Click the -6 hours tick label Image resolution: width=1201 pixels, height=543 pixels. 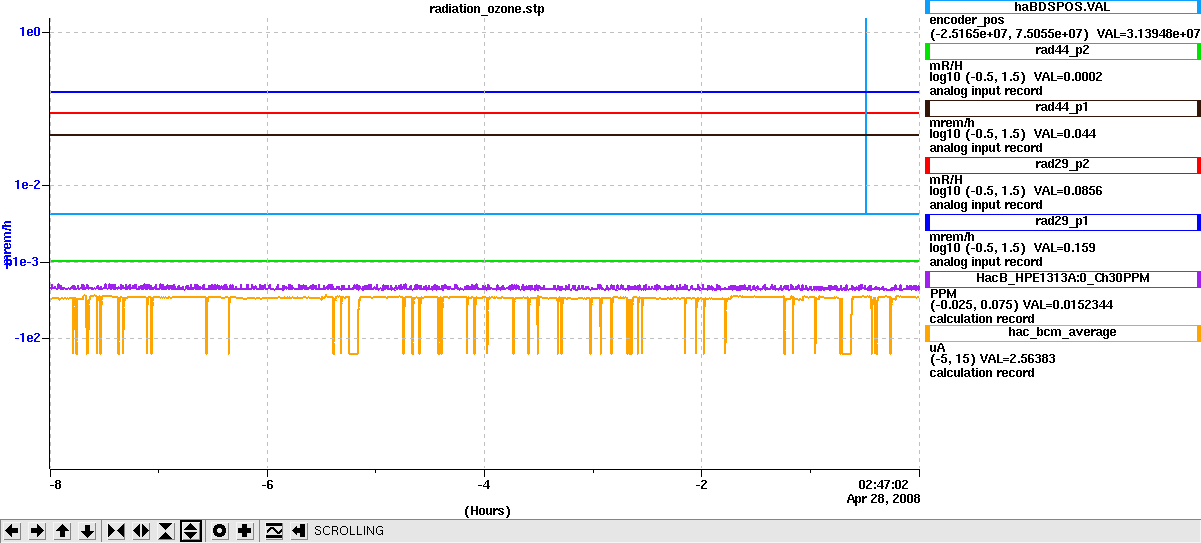coord(267,485)
